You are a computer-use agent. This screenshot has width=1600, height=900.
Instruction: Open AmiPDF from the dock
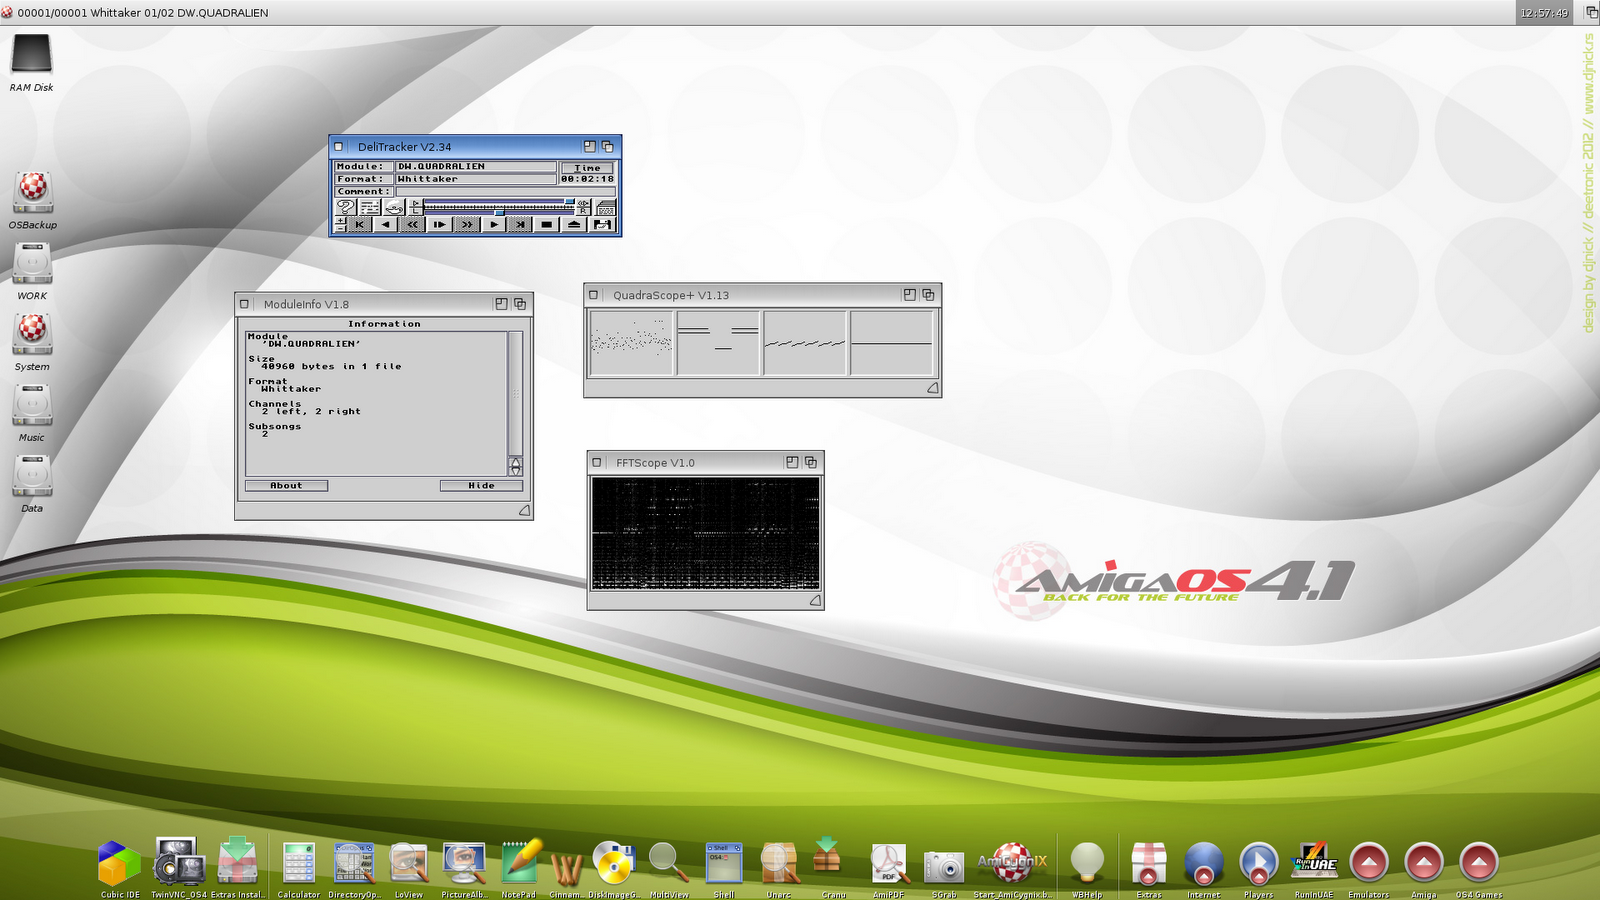889,862
